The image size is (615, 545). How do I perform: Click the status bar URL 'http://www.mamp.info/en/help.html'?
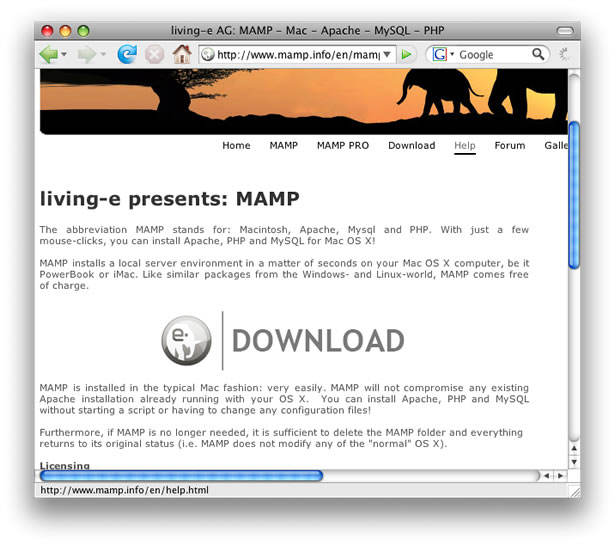[x=124, y=490]
